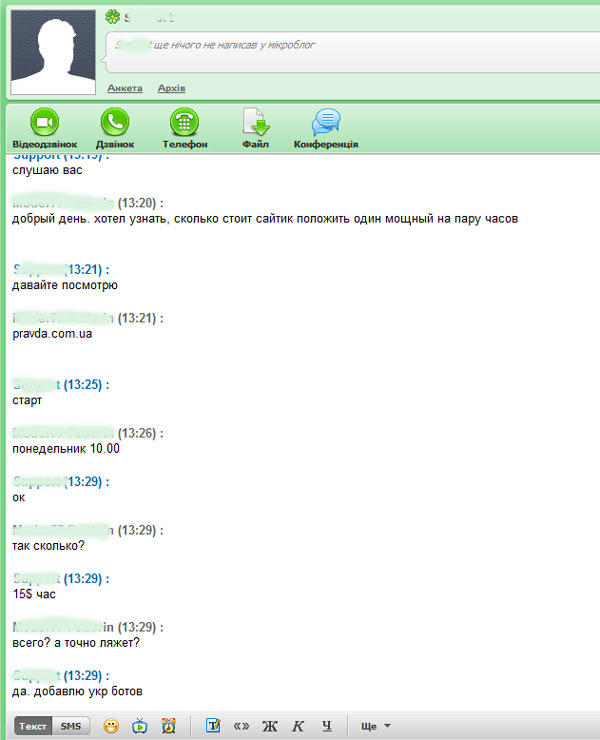Open the text font settings icon
The width and height of the screenshot is (600, 740).
212,726
